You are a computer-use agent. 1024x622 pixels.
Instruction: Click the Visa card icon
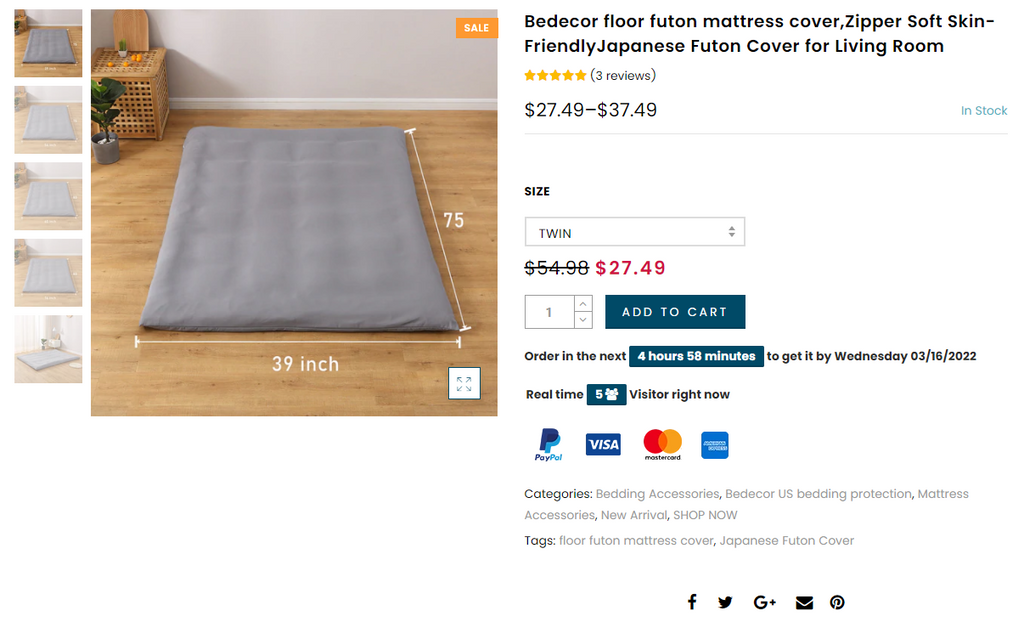pyautogui.click(x=603, y=445)
